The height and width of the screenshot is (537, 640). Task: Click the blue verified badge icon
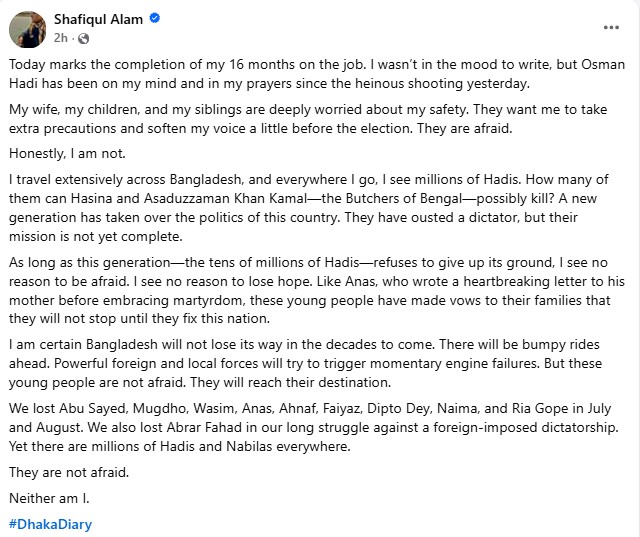click(157, 21)
